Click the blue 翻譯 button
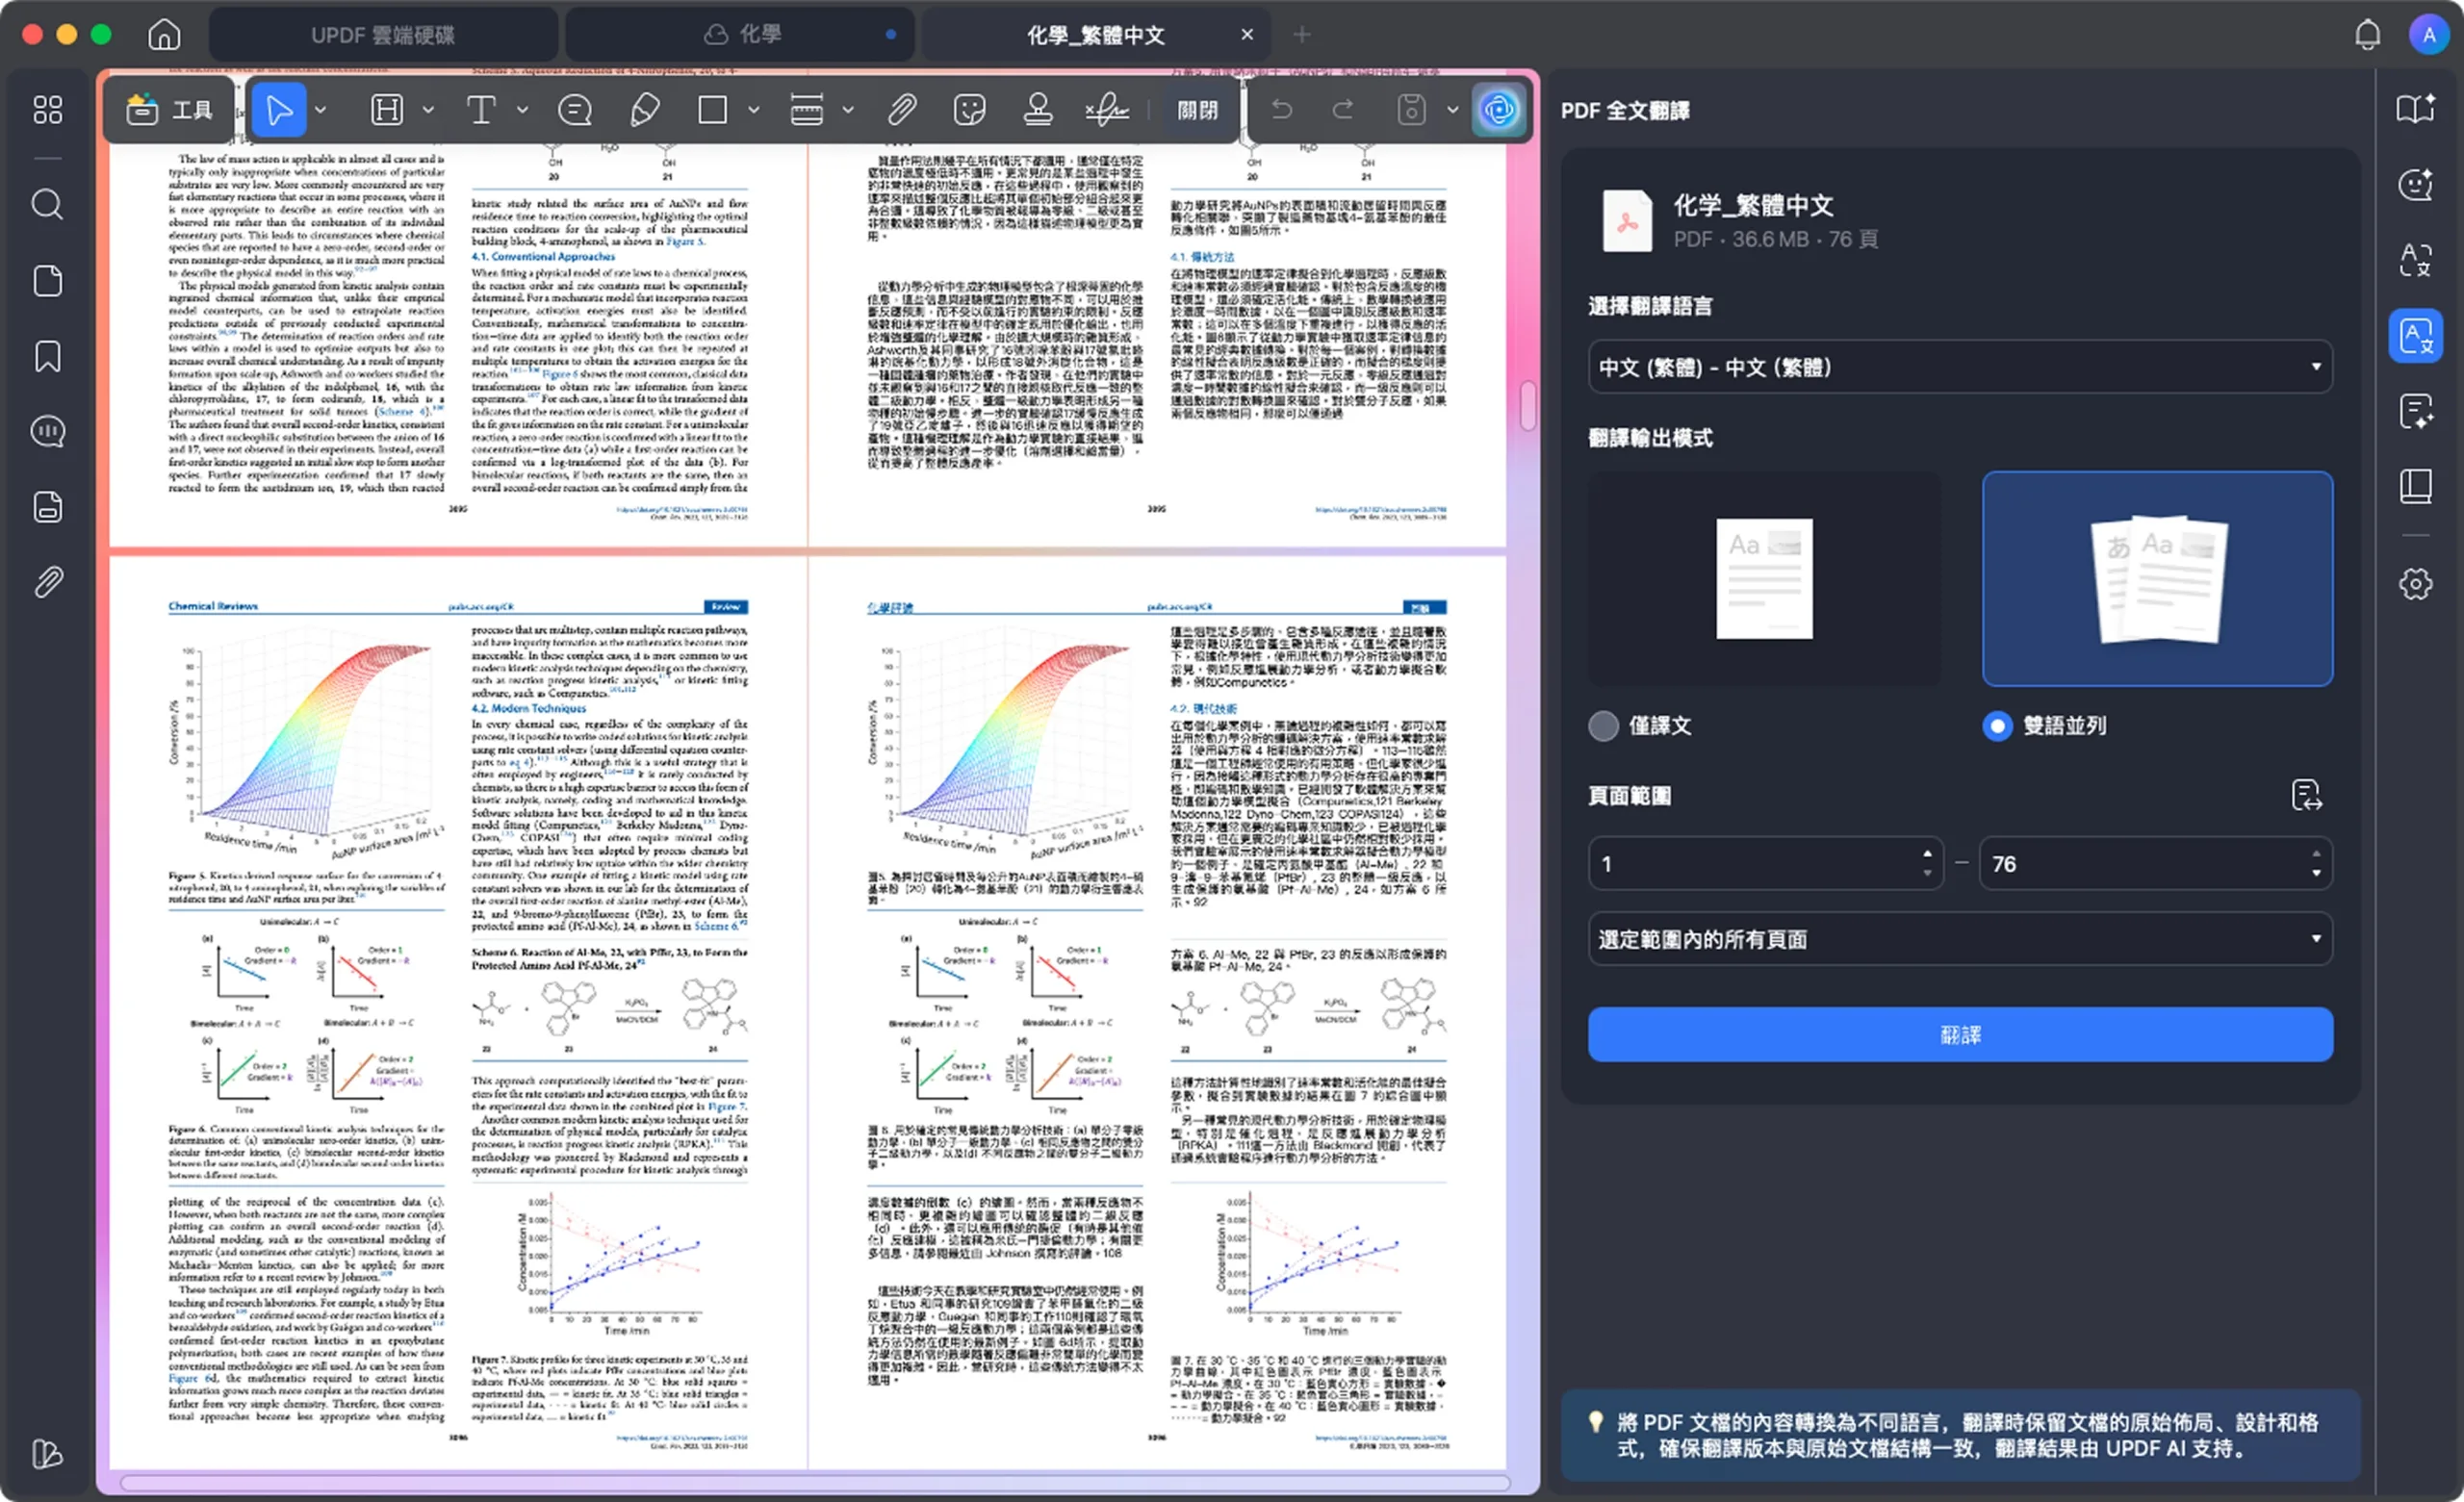 point(1959,1035)
